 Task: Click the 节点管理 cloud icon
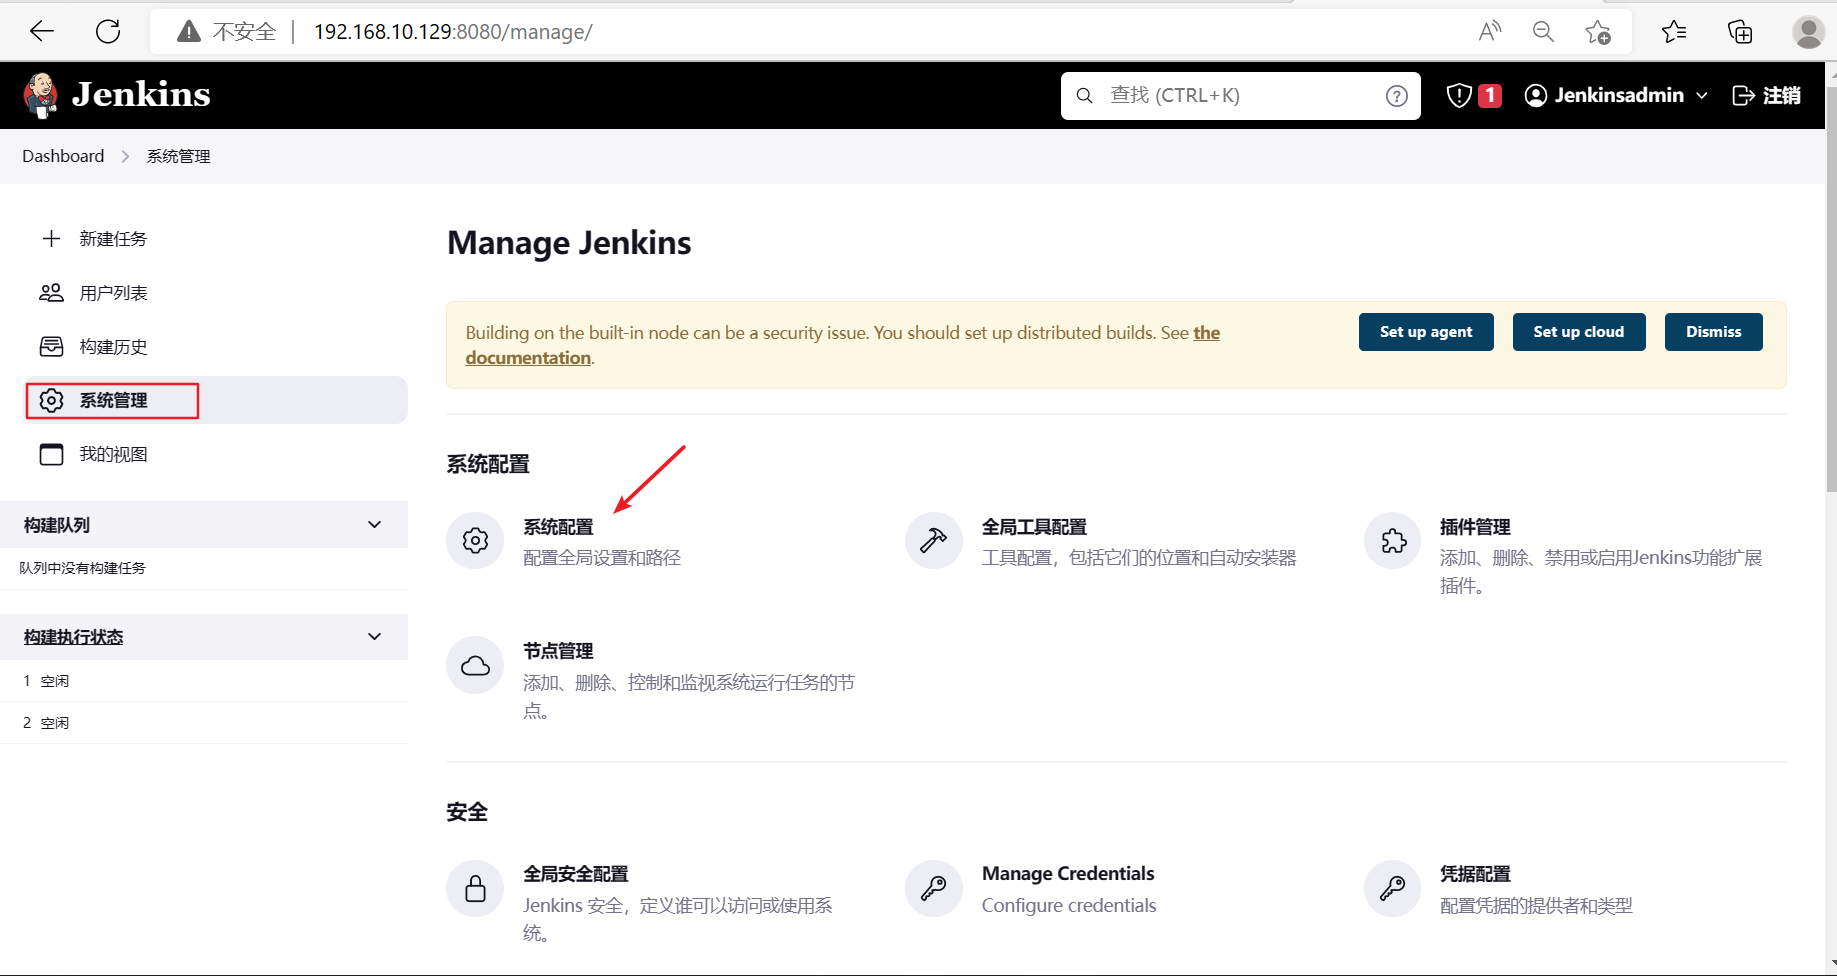(x=475, y=665)
